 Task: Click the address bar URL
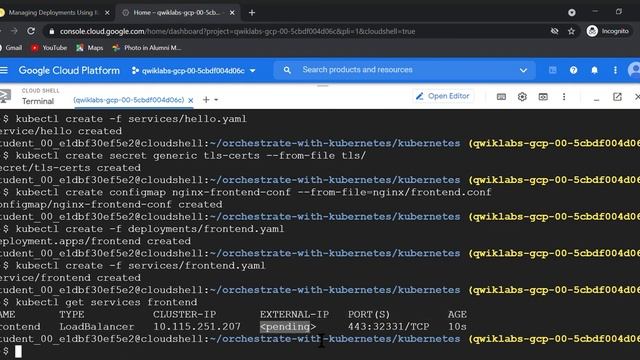click(x=237, y=31)
